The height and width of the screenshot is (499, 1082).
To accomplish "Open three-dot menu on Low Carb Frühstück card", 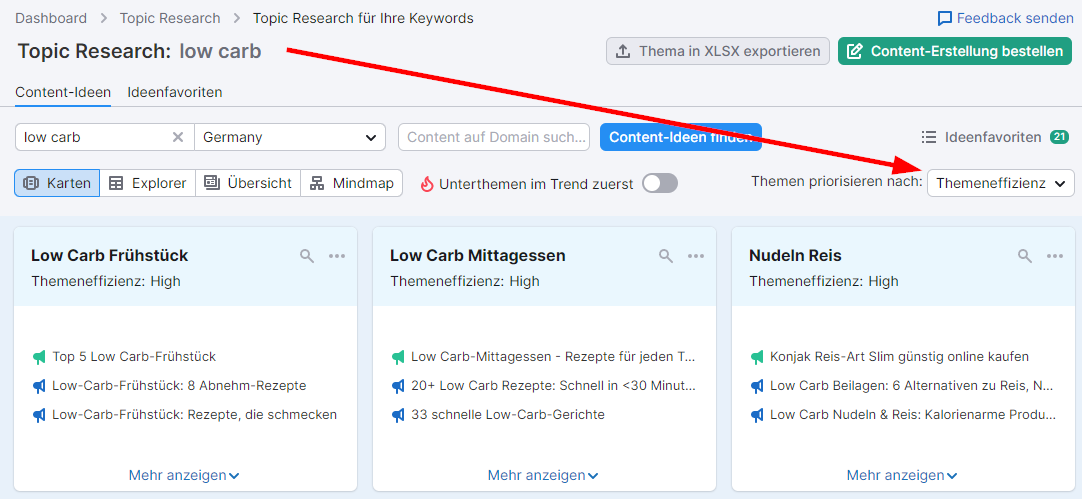I will point(337,256).
